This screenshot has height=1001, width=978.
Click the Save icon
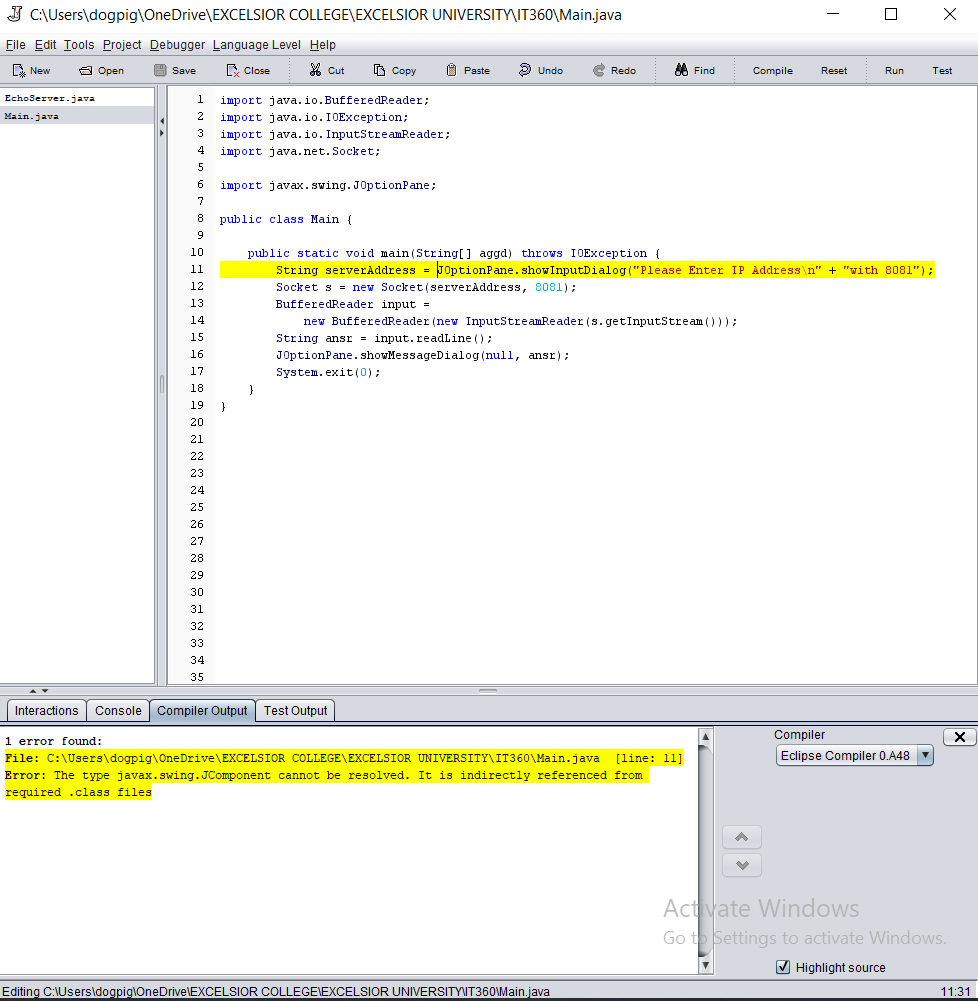[174, 70]
